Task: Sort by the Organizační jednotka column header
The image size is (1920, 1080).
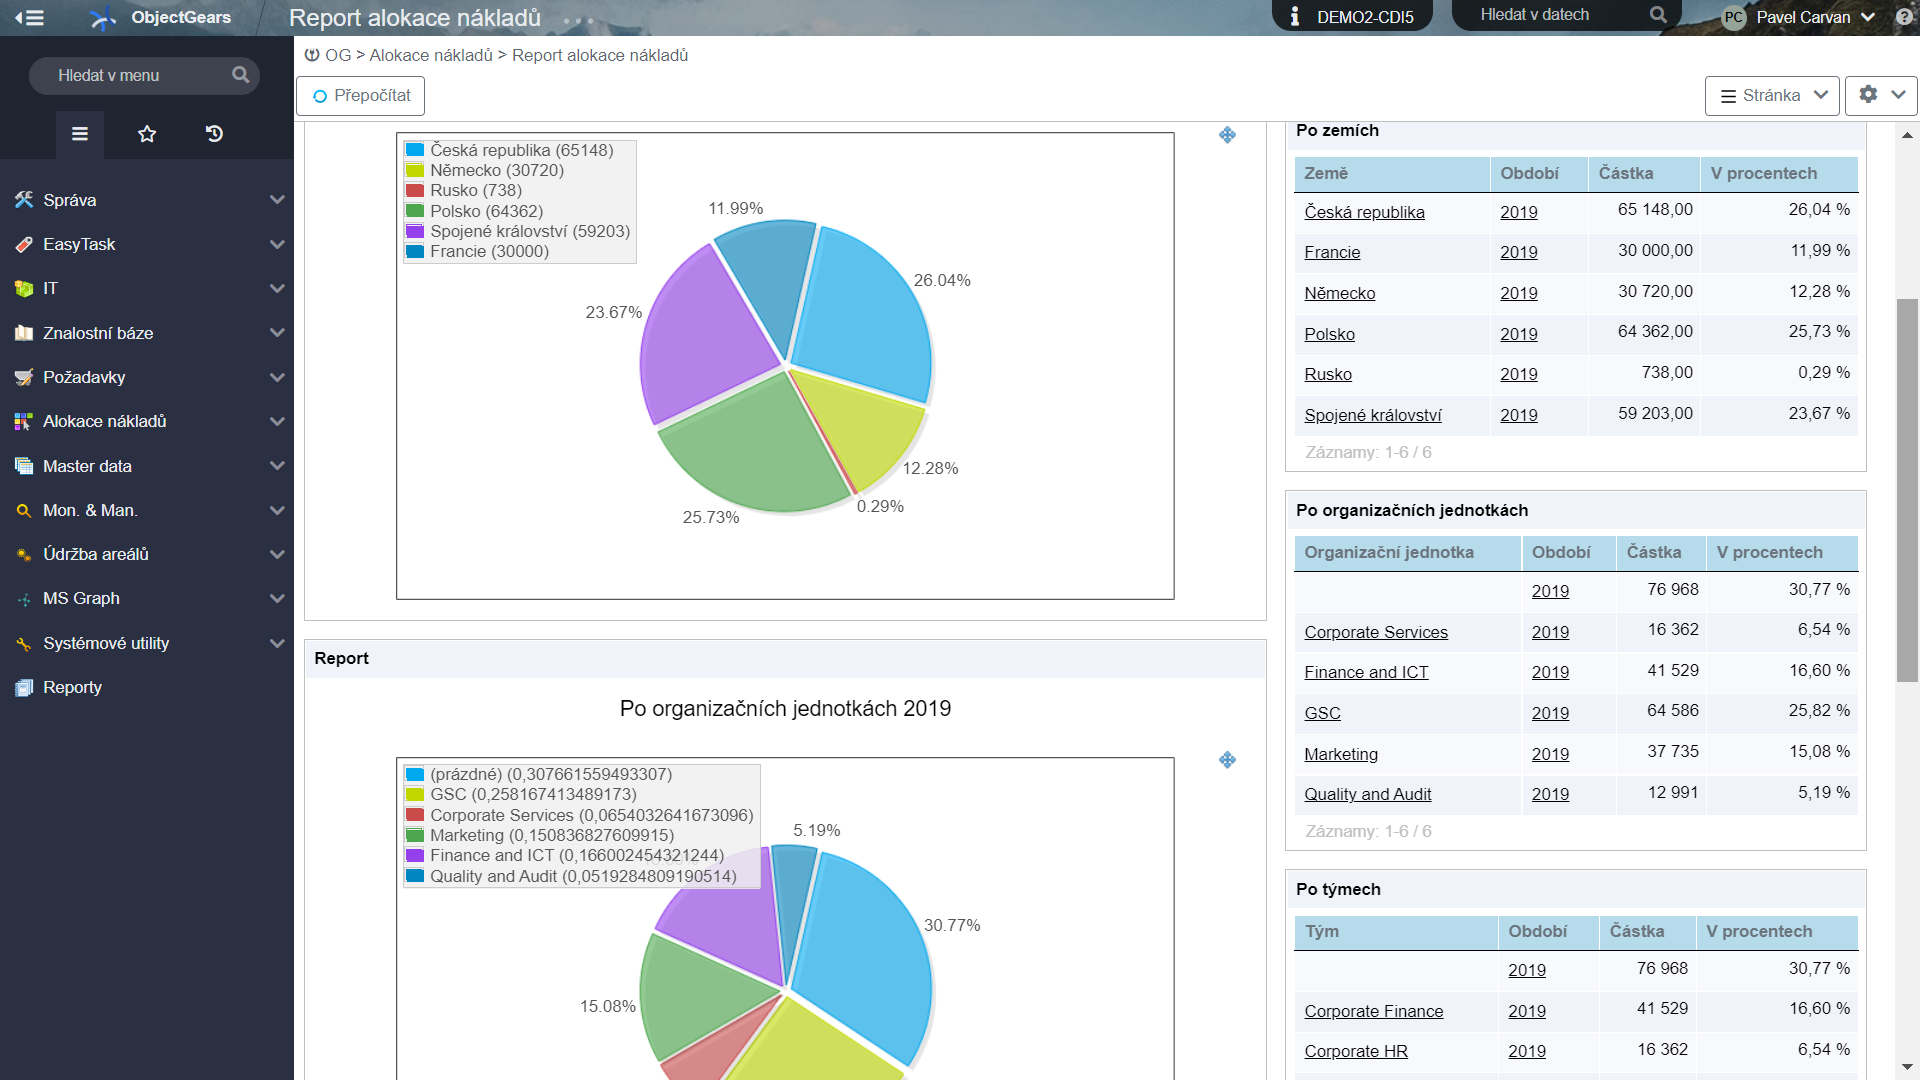Action: click(1388, 552)
